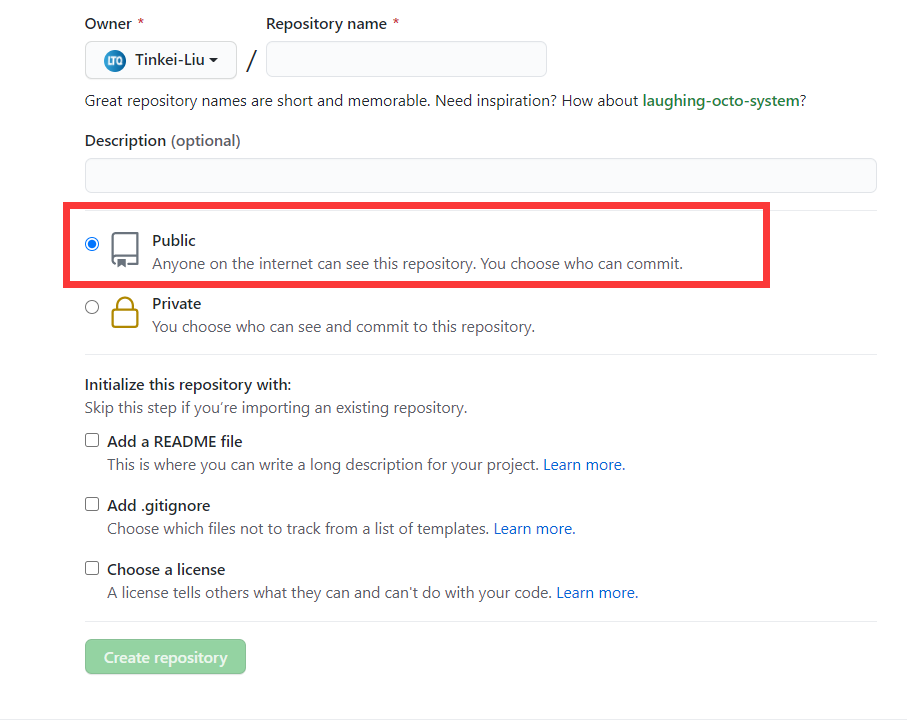Tick the Choose a license checkbox
Screen dimensions: 907x726
92,568
